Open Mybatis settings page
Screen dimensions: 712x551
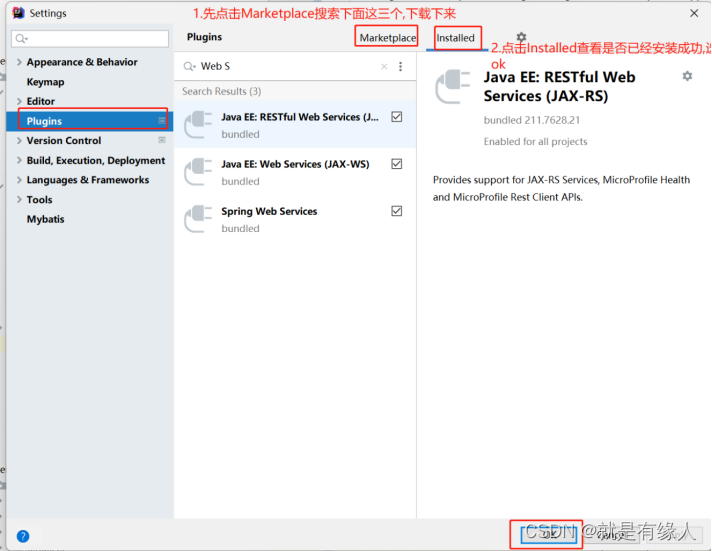coord(45,219)
